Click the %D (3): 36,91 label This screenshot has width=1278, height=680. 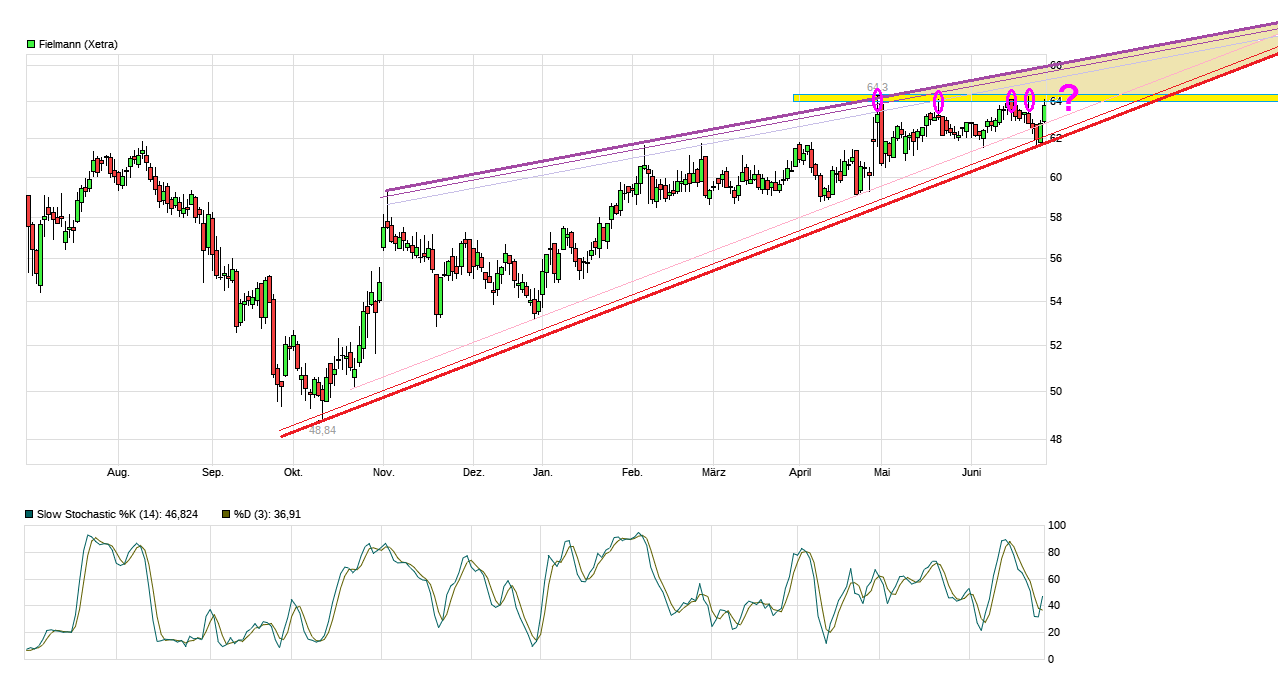267,514
